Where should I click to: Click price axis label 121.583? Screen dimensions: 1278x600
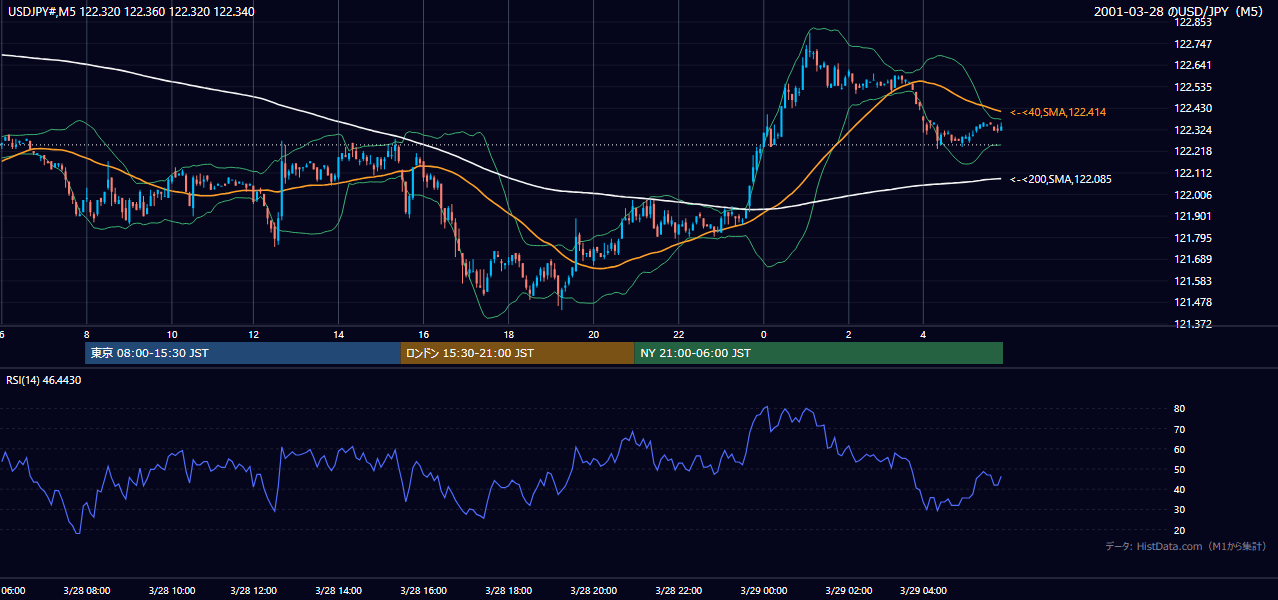[1194, 281]
